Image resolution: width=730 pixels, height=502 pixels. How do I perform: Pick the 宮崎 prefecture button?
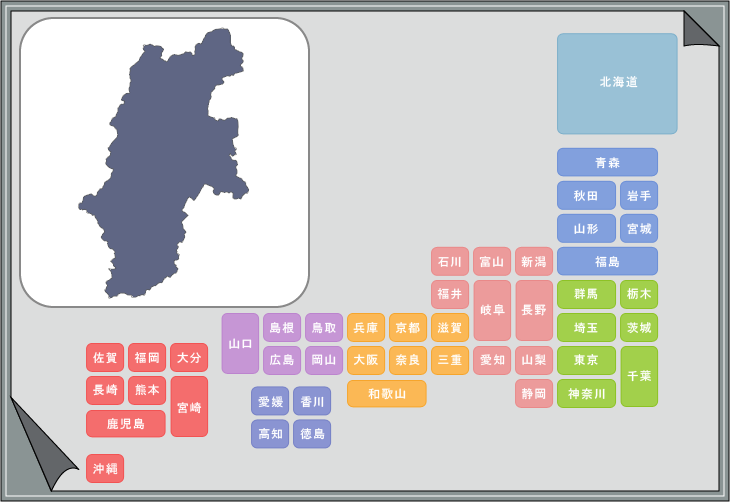click(189, 407)
